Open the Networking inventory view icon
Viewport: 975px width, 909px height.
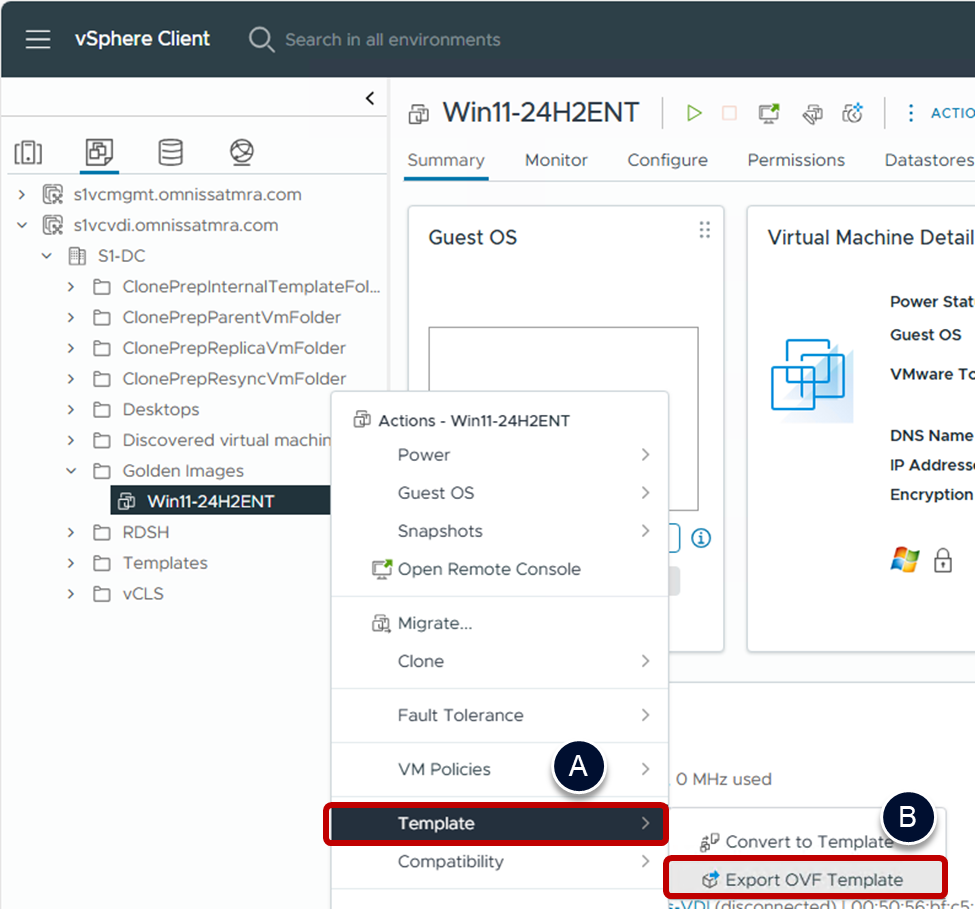pos(241,152)
